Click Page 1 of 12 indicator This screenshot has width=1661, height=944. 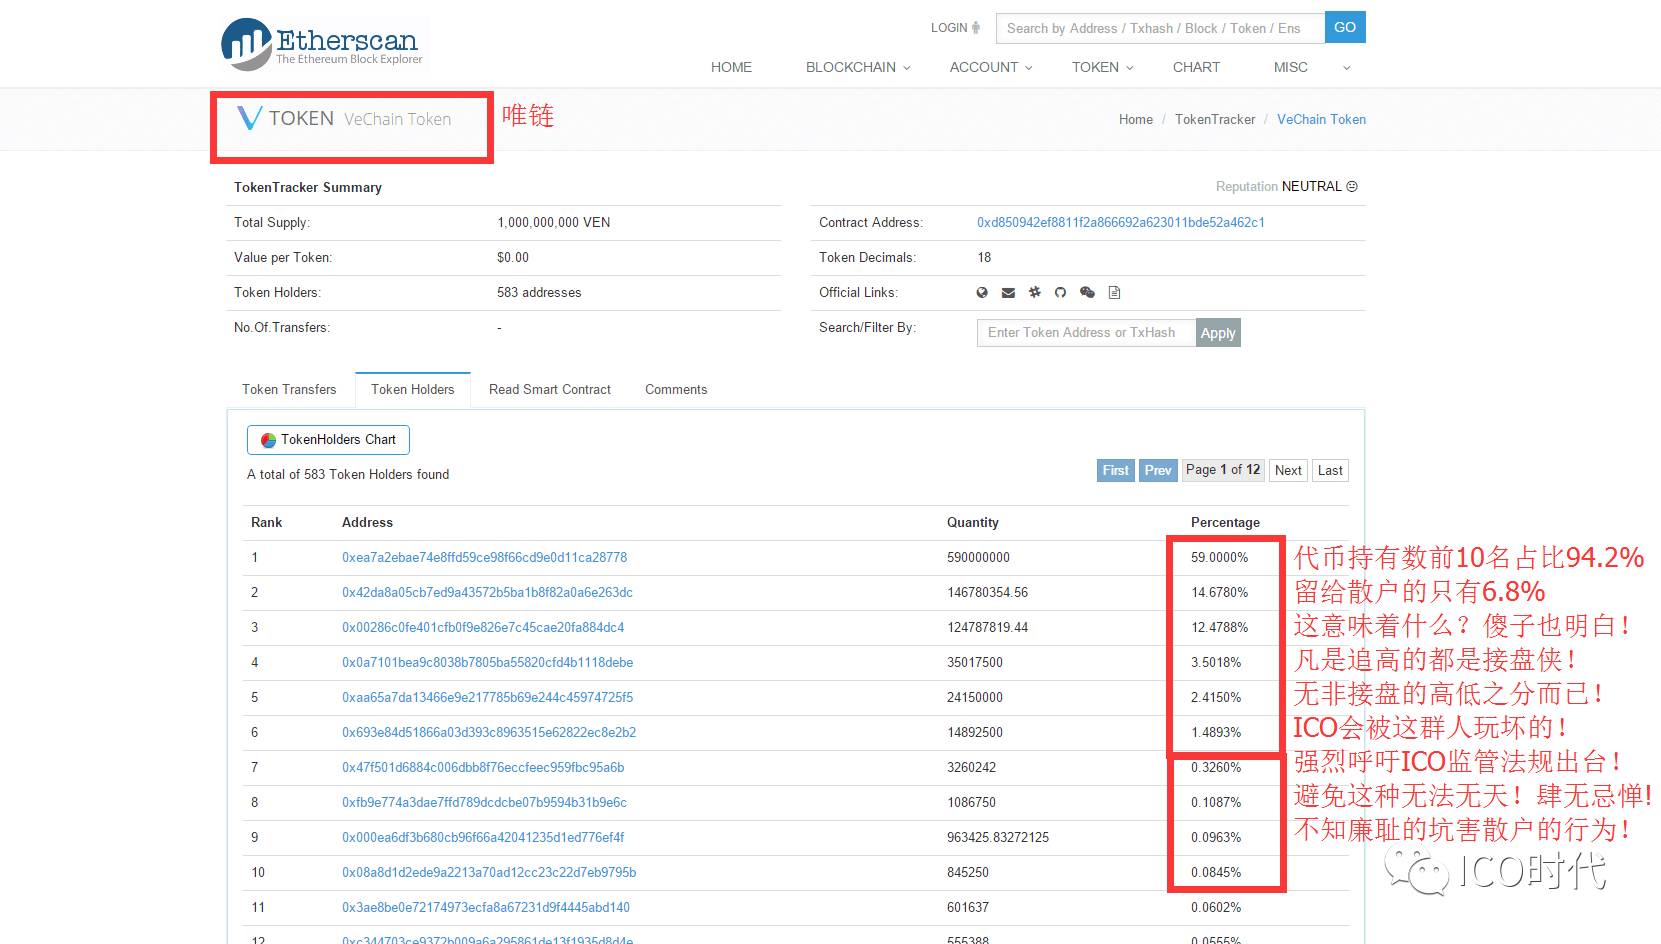click(x=1223, y=470)
